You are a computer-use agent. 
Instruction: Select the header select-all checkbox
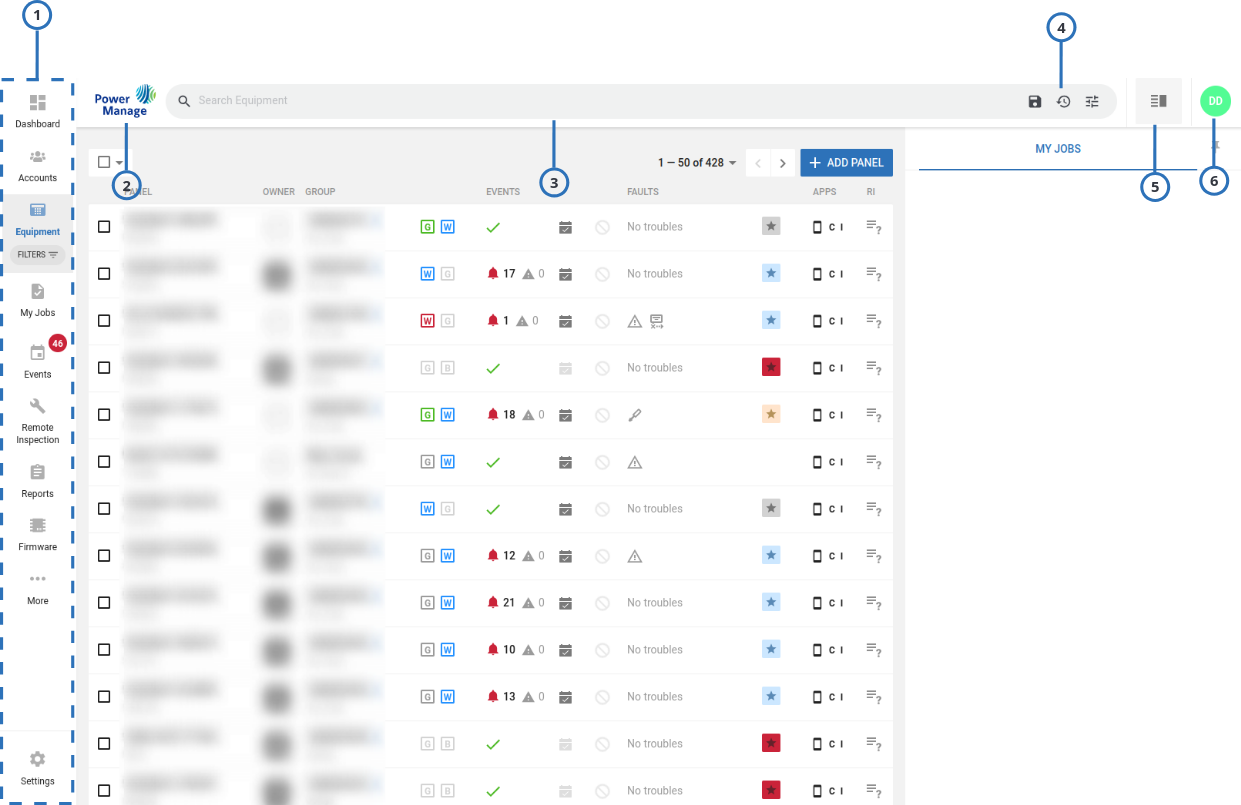click(105, 162)
